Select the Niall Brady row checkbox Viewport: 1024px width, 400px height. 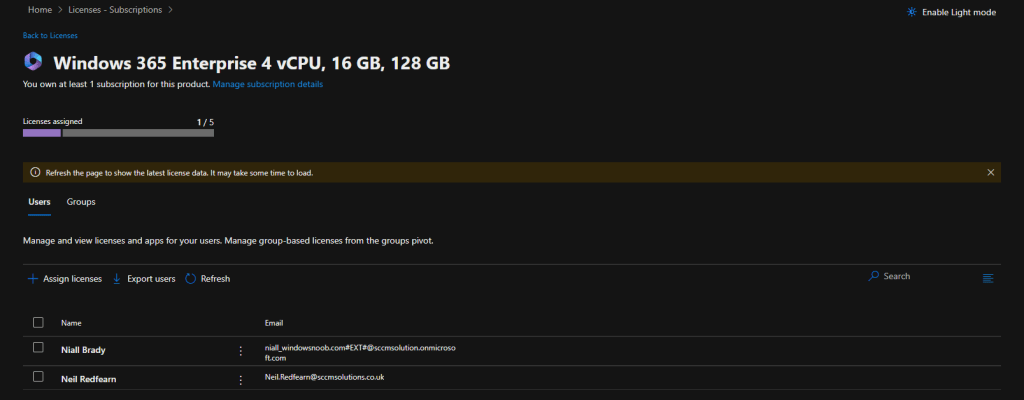(x=38, y=348)
